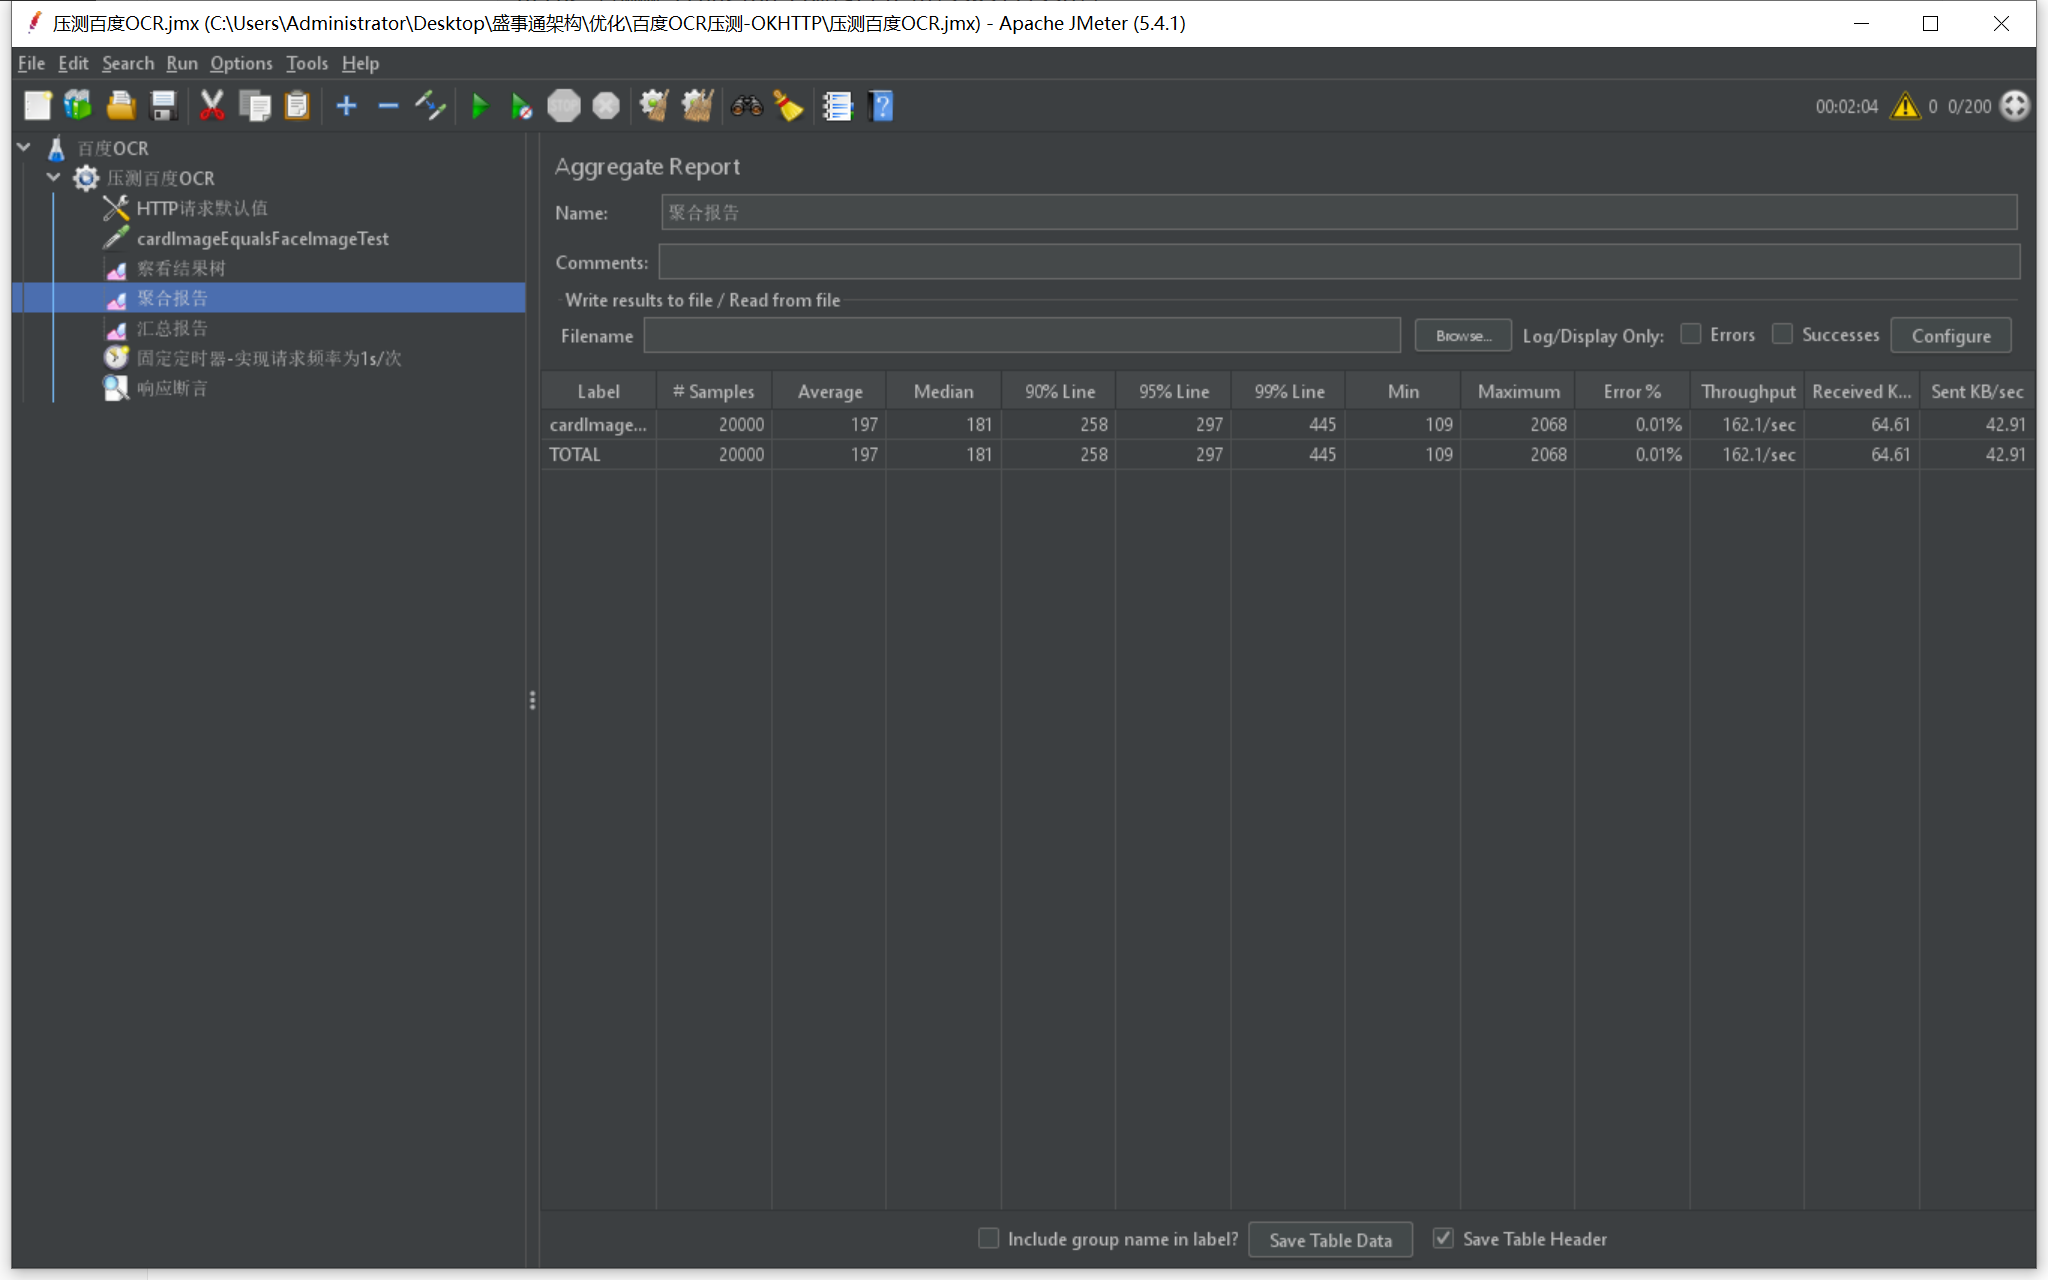Collapse the 压测百度OCR thread group
This screenshot has height=1280, width=2048.
click(53, 177)
